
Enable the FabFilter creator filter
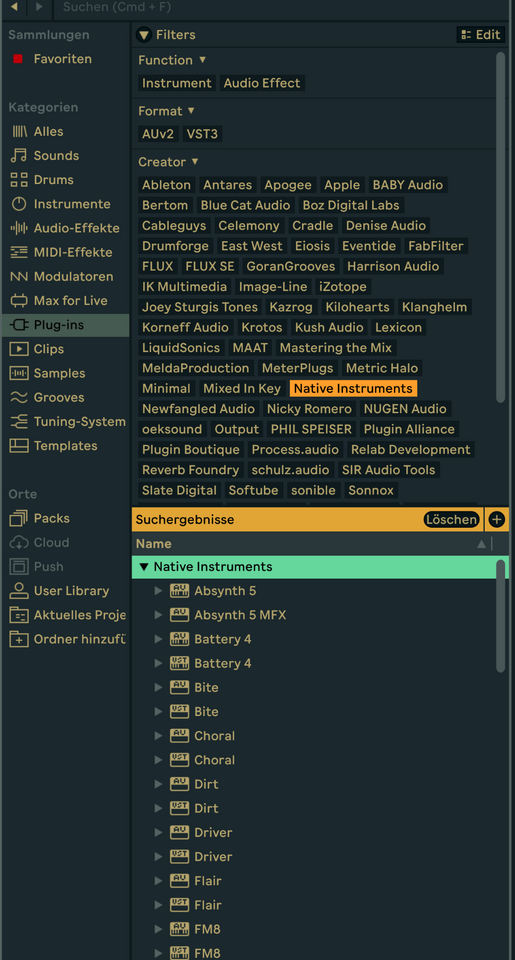[x=437, y=246]
